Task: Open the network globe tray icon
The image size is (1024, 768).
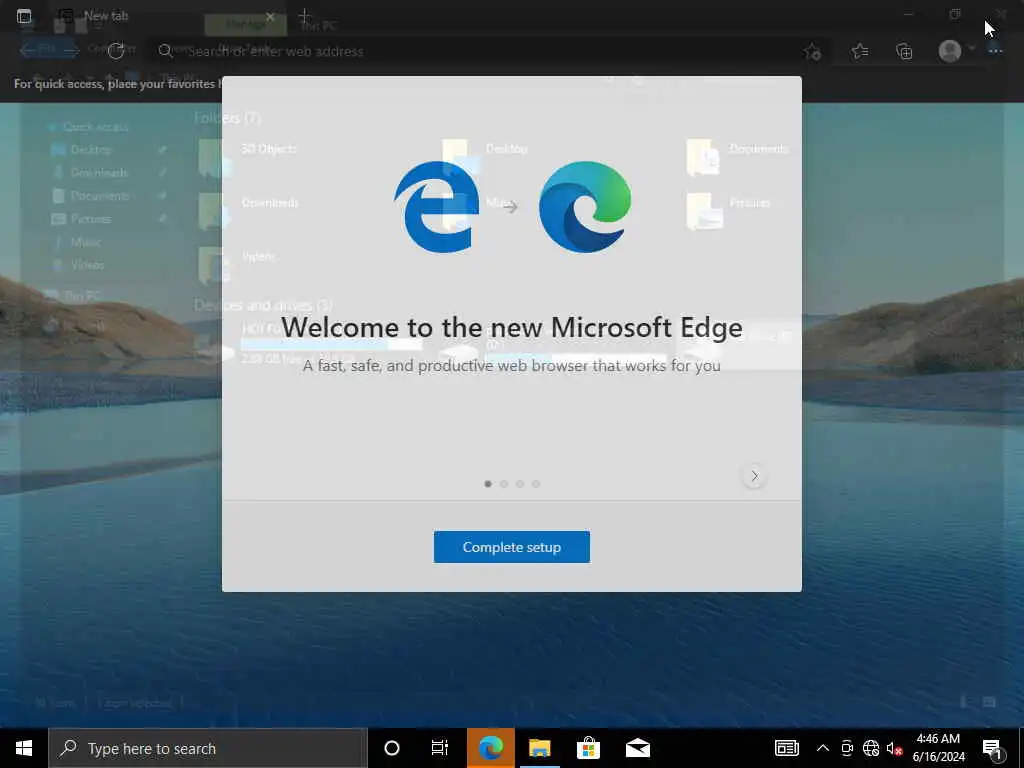Action: [871, 748]
